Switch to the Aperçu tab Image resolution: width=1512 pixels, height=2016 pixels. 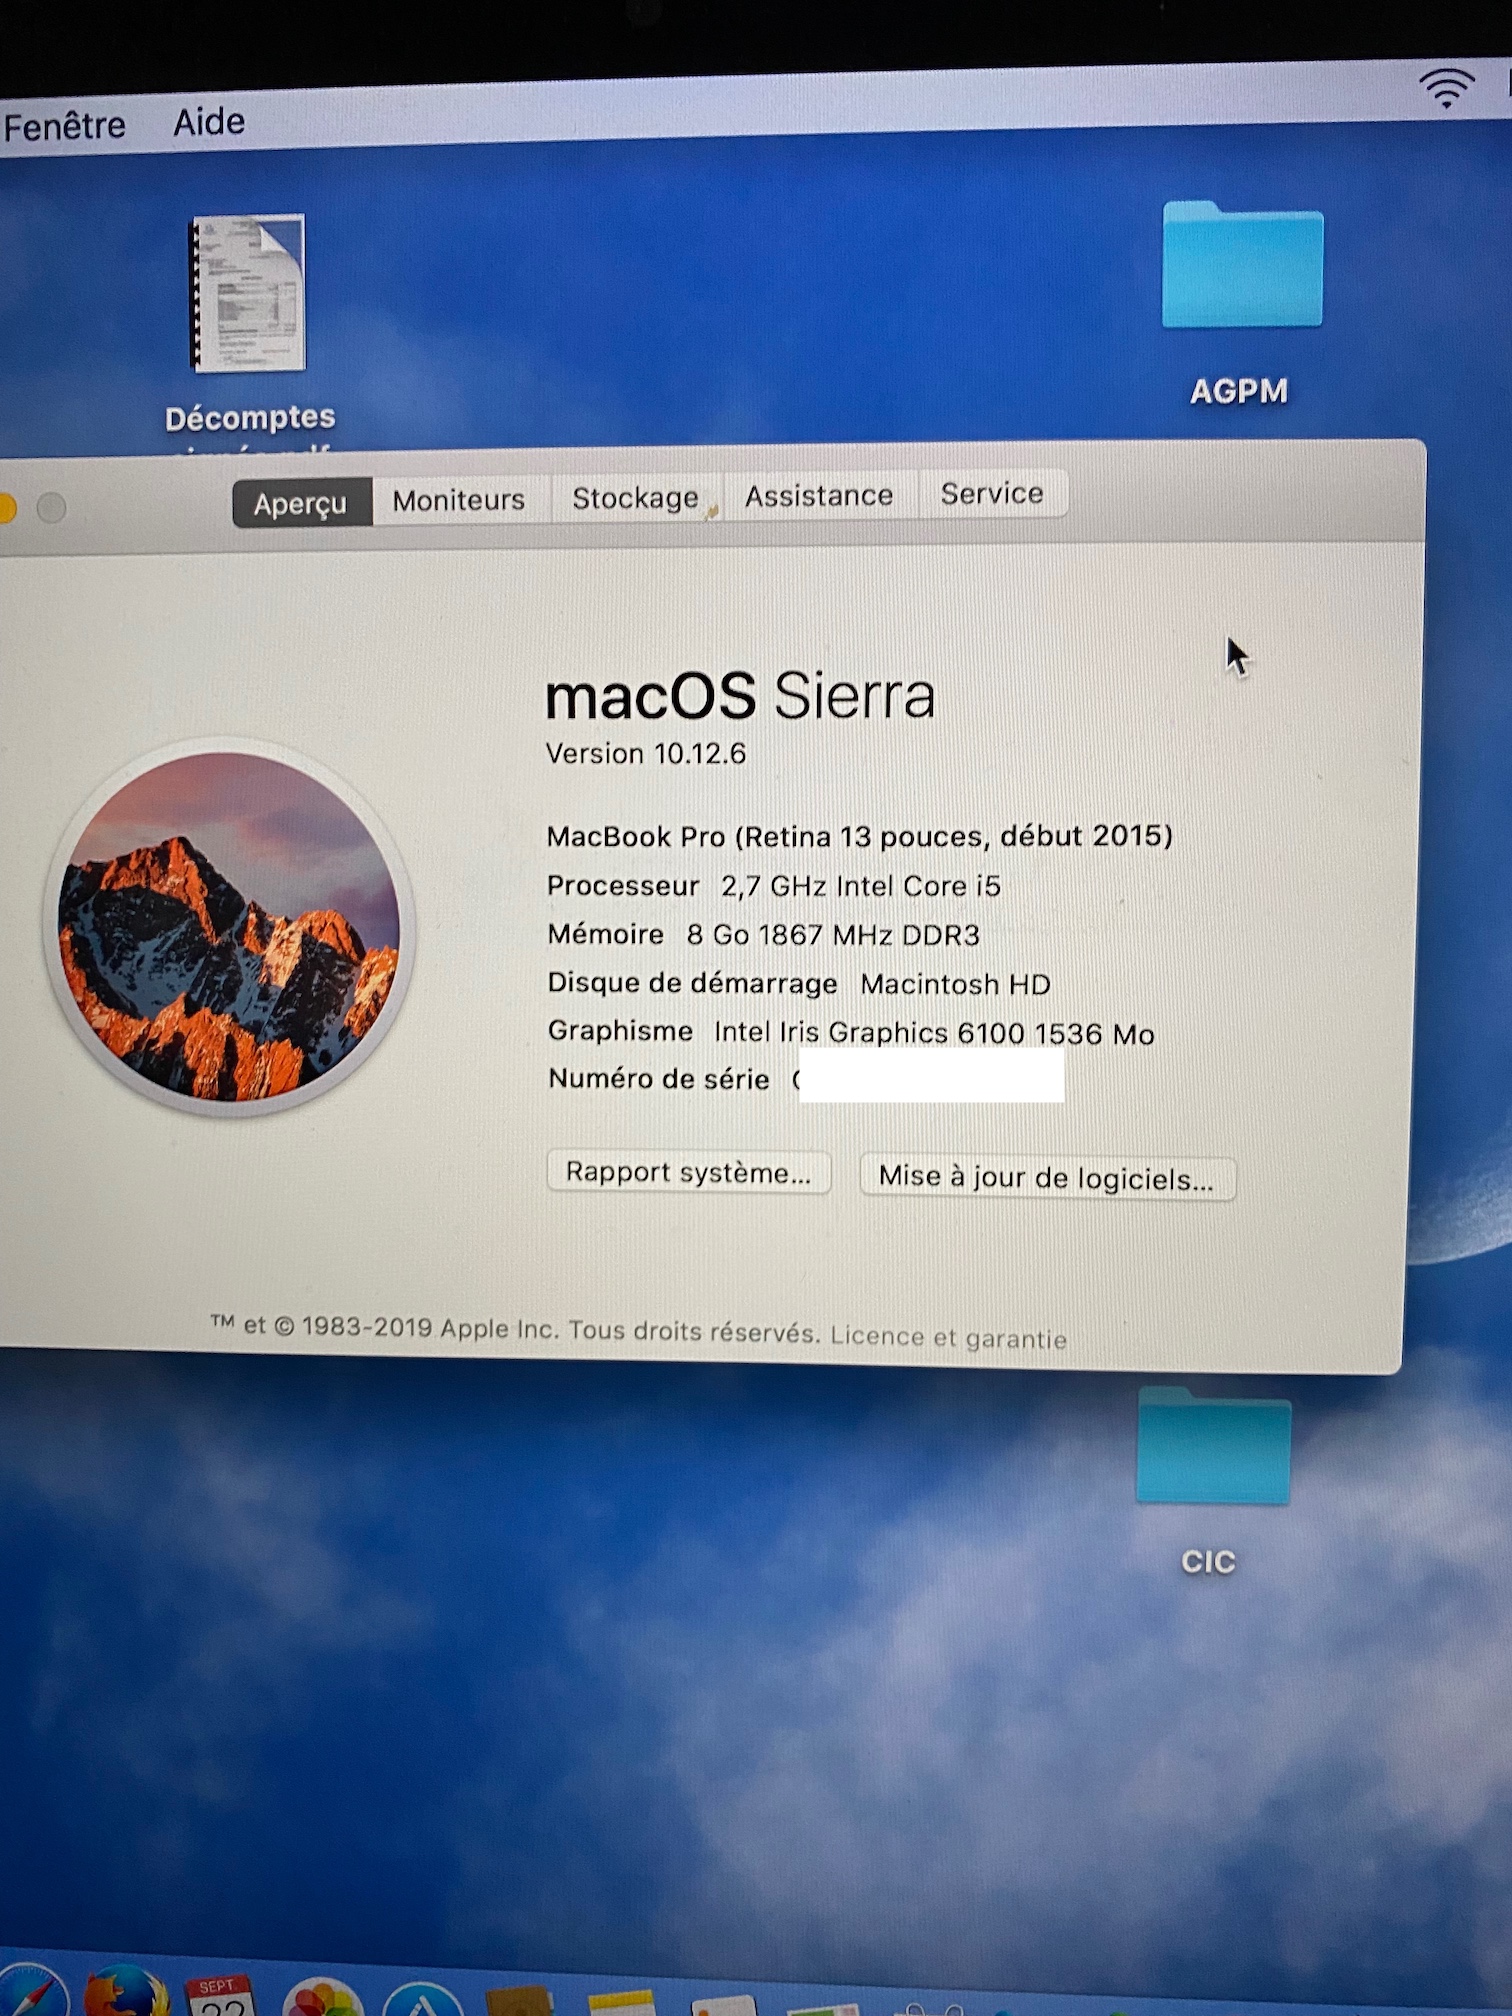pyautogui.click(x=301, y=502)
